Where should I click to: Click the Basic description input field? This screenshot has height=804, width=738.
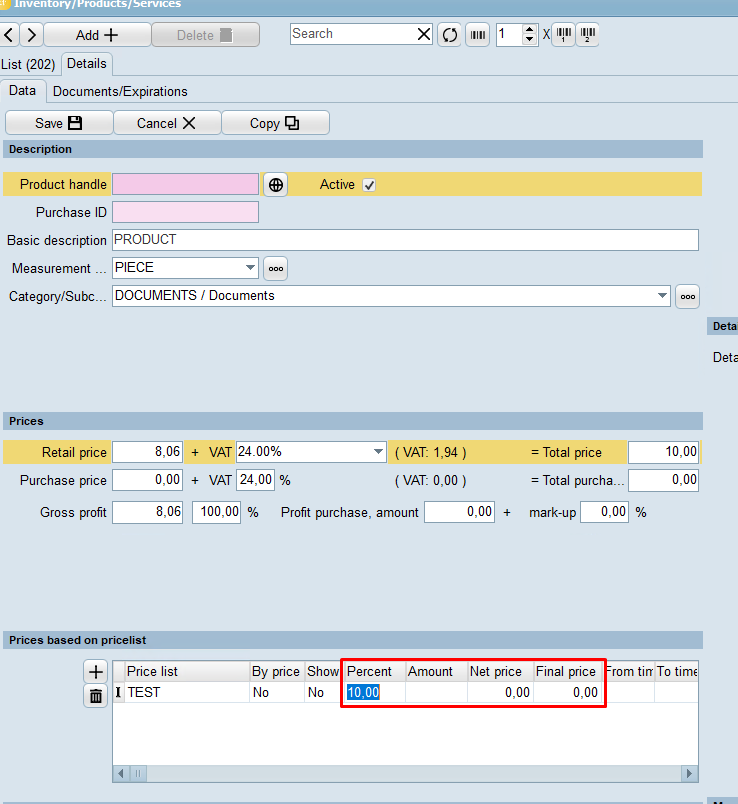tap(405, 240)
